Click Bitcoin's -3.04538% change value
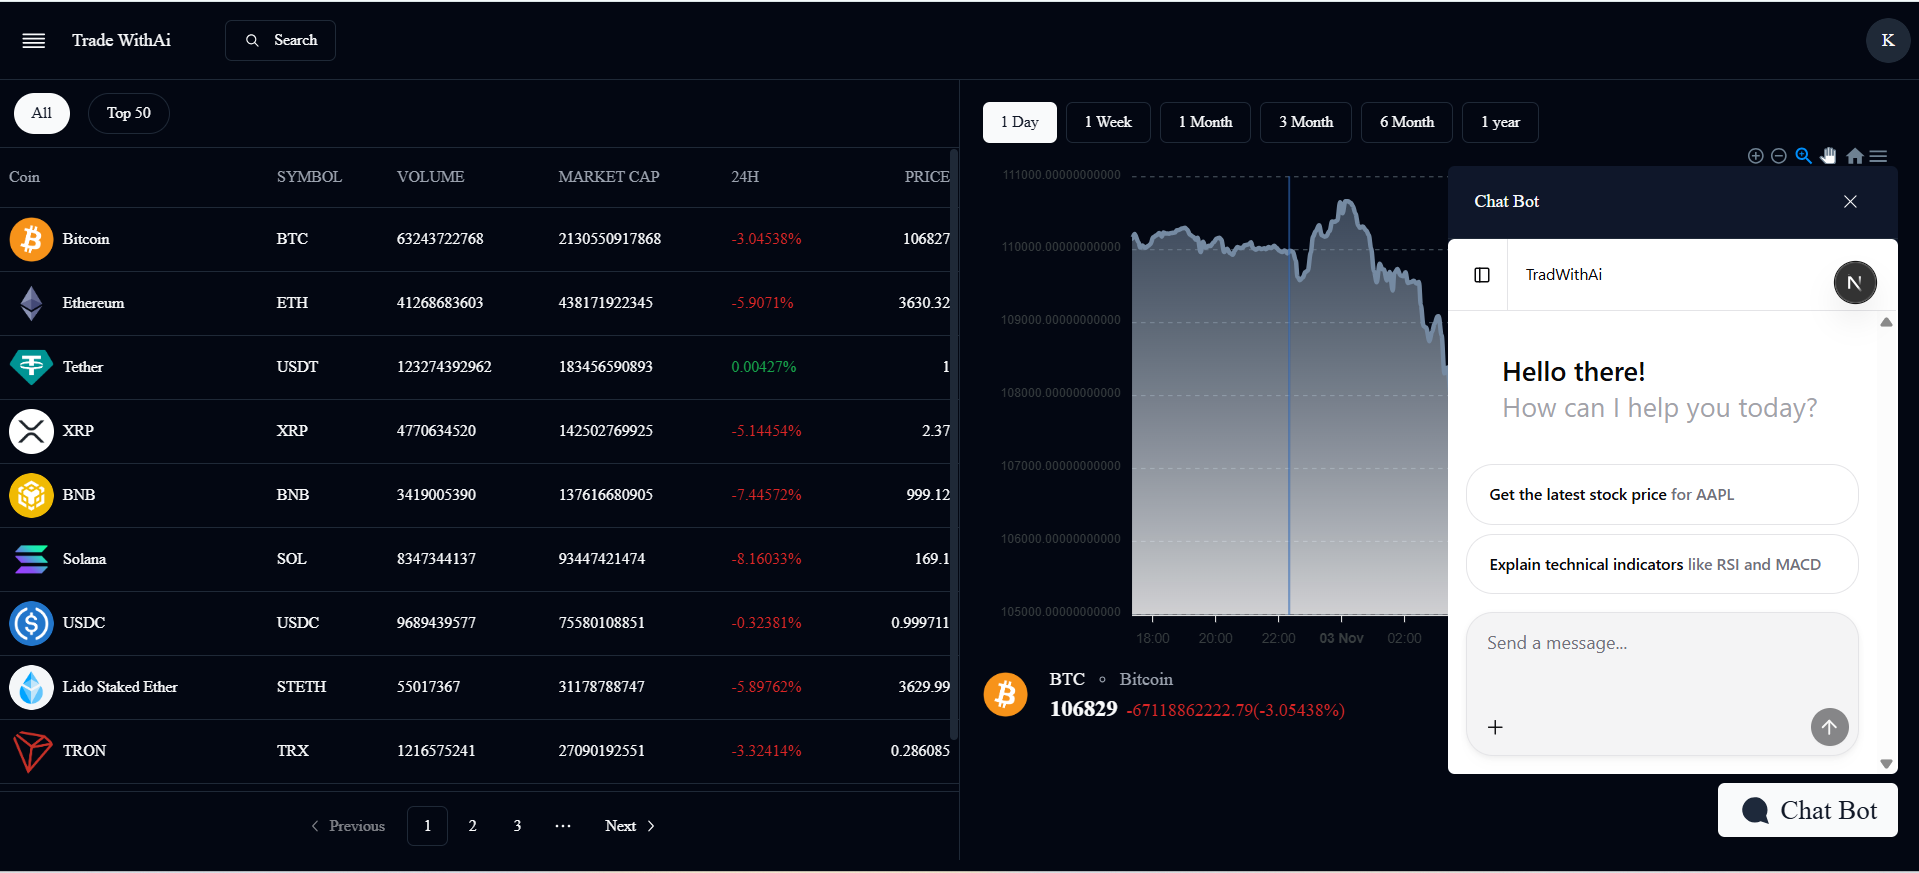1919x873 pixels. [766, 239]
